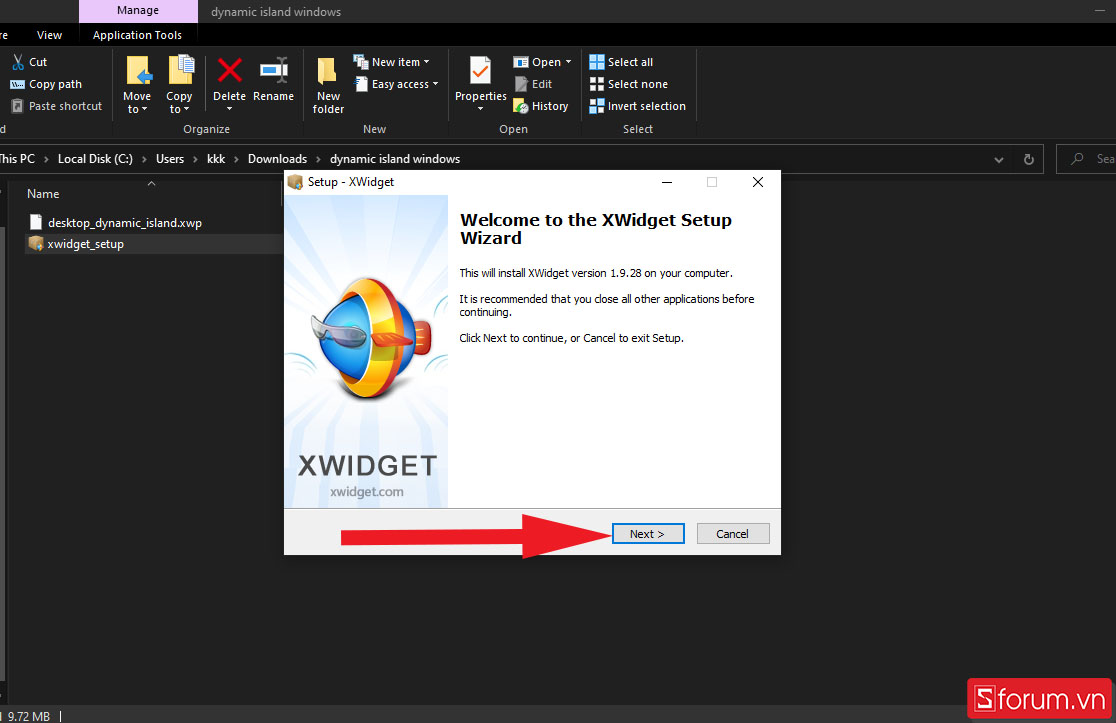Open the Copy to icon
This screenshot has height=723, width=1116.
click(181, 70)
